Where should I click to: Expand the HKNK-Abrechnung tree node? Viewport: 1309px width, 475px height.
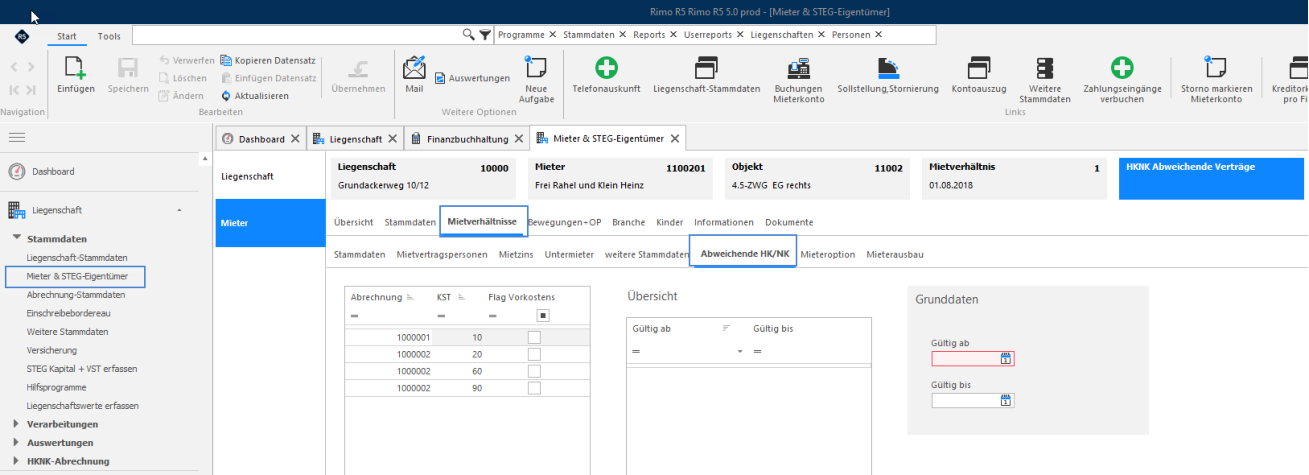[x=16, y=461]
